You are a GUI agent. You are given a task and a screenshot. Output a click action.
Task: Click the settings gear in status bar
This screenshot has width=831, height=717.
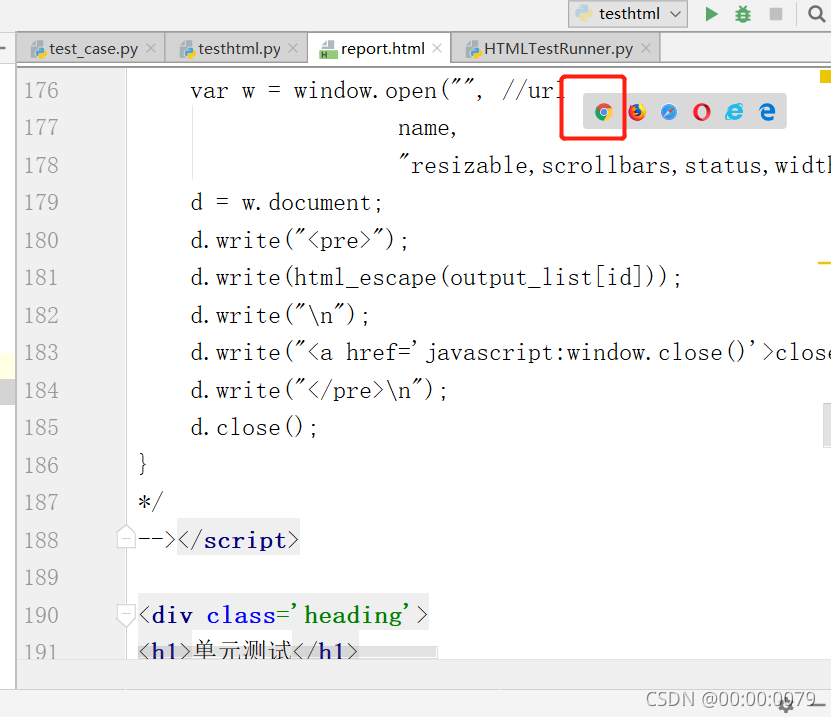point(786,704)
